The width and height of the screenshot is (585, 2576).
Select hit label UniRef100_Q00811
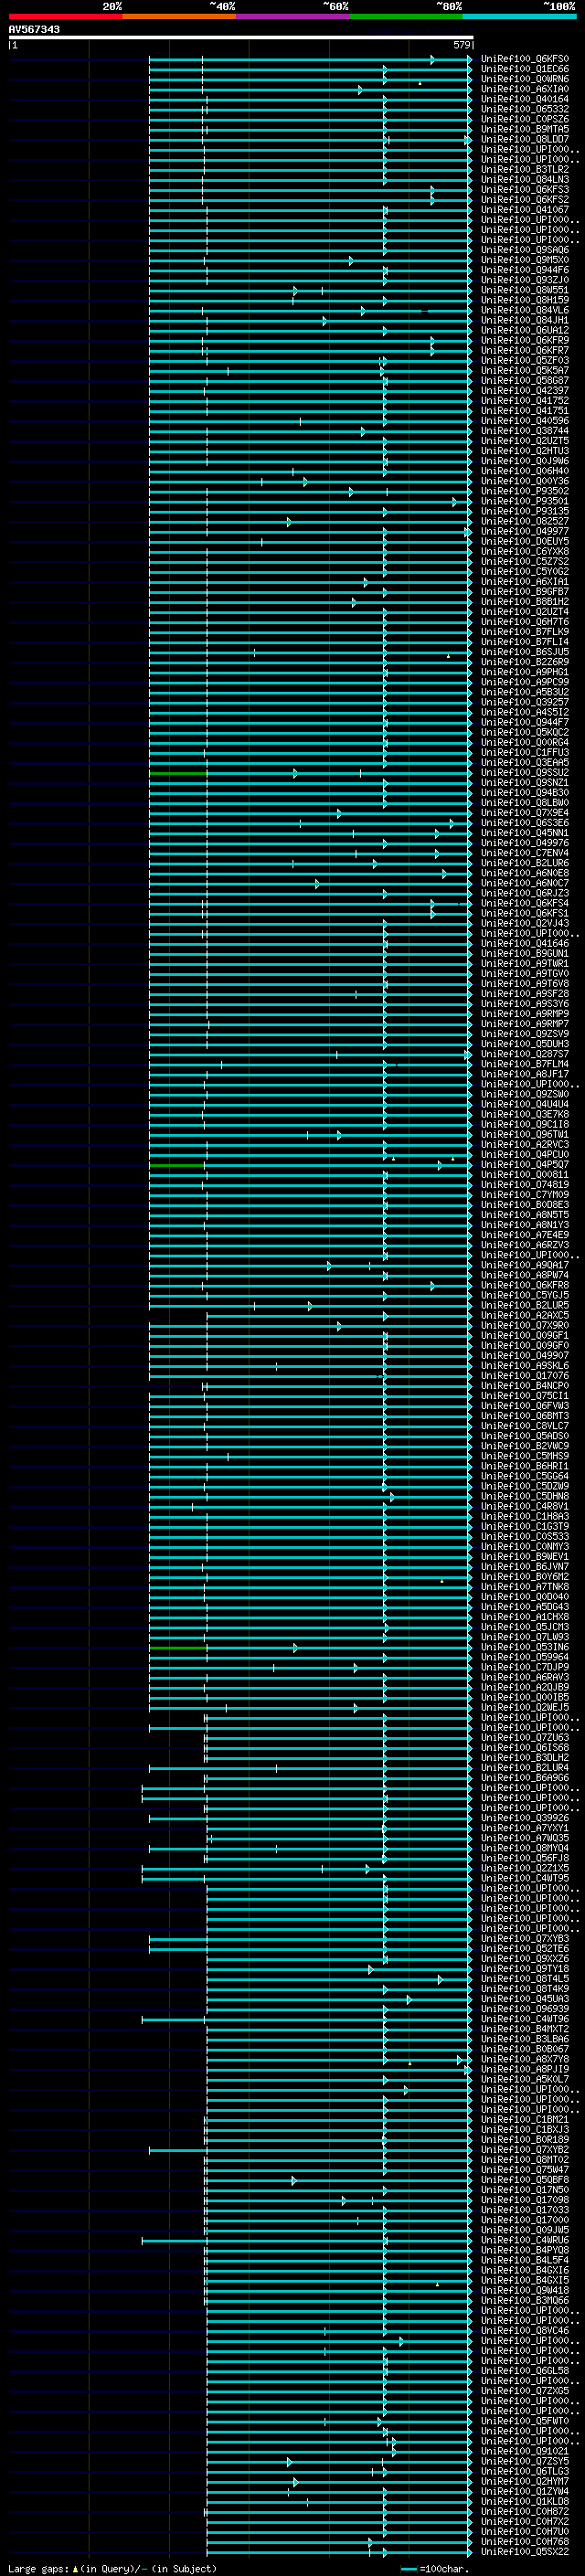pyautogui.click(x=525, y=1175)
